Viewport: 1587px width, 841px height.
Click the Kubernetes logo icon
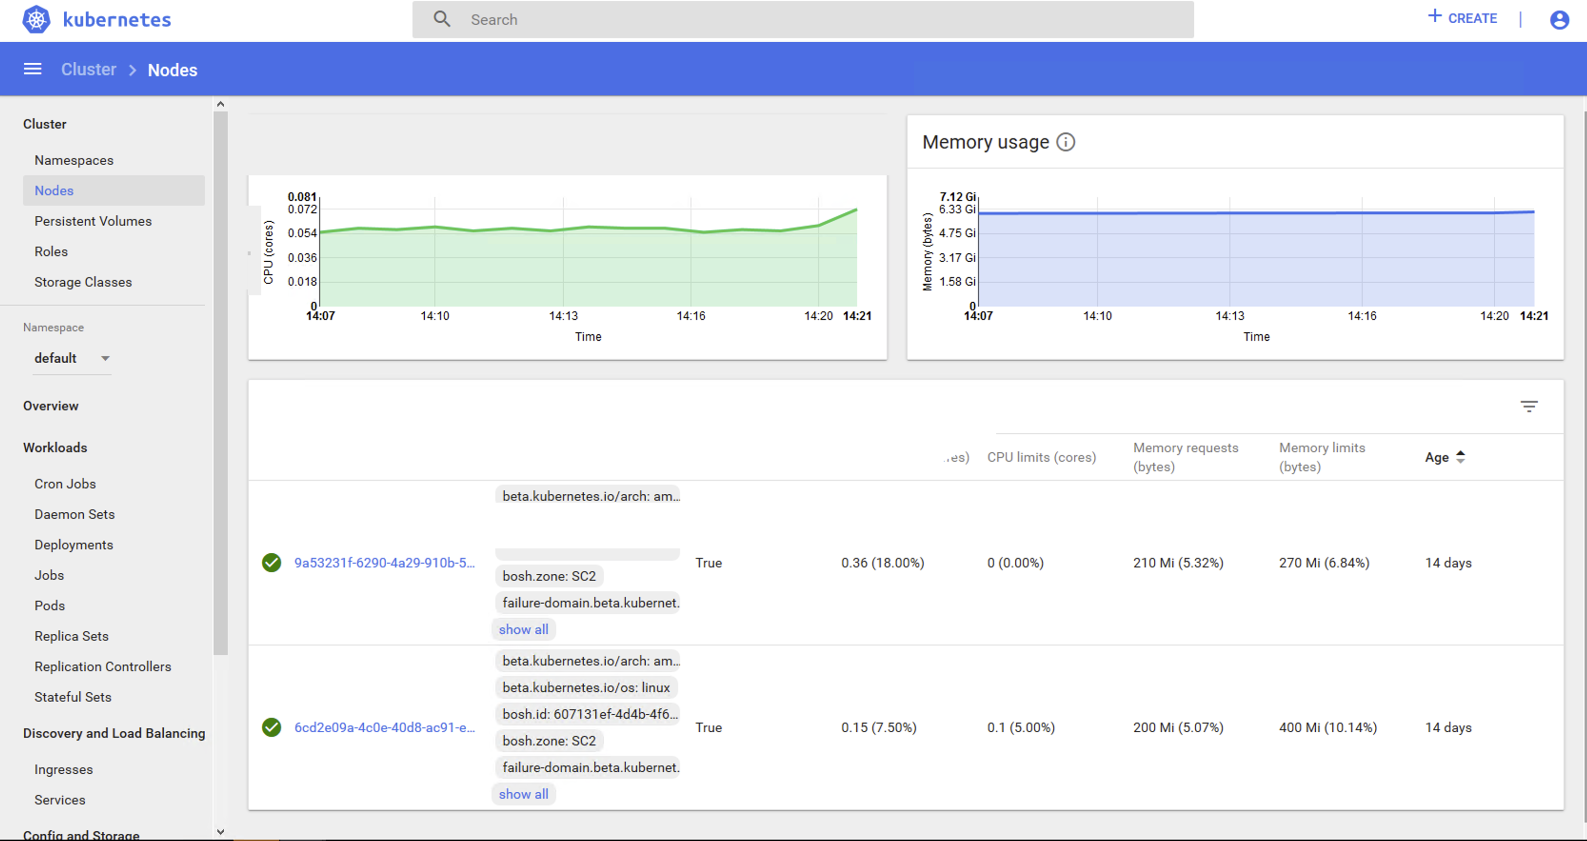(36, 20)
